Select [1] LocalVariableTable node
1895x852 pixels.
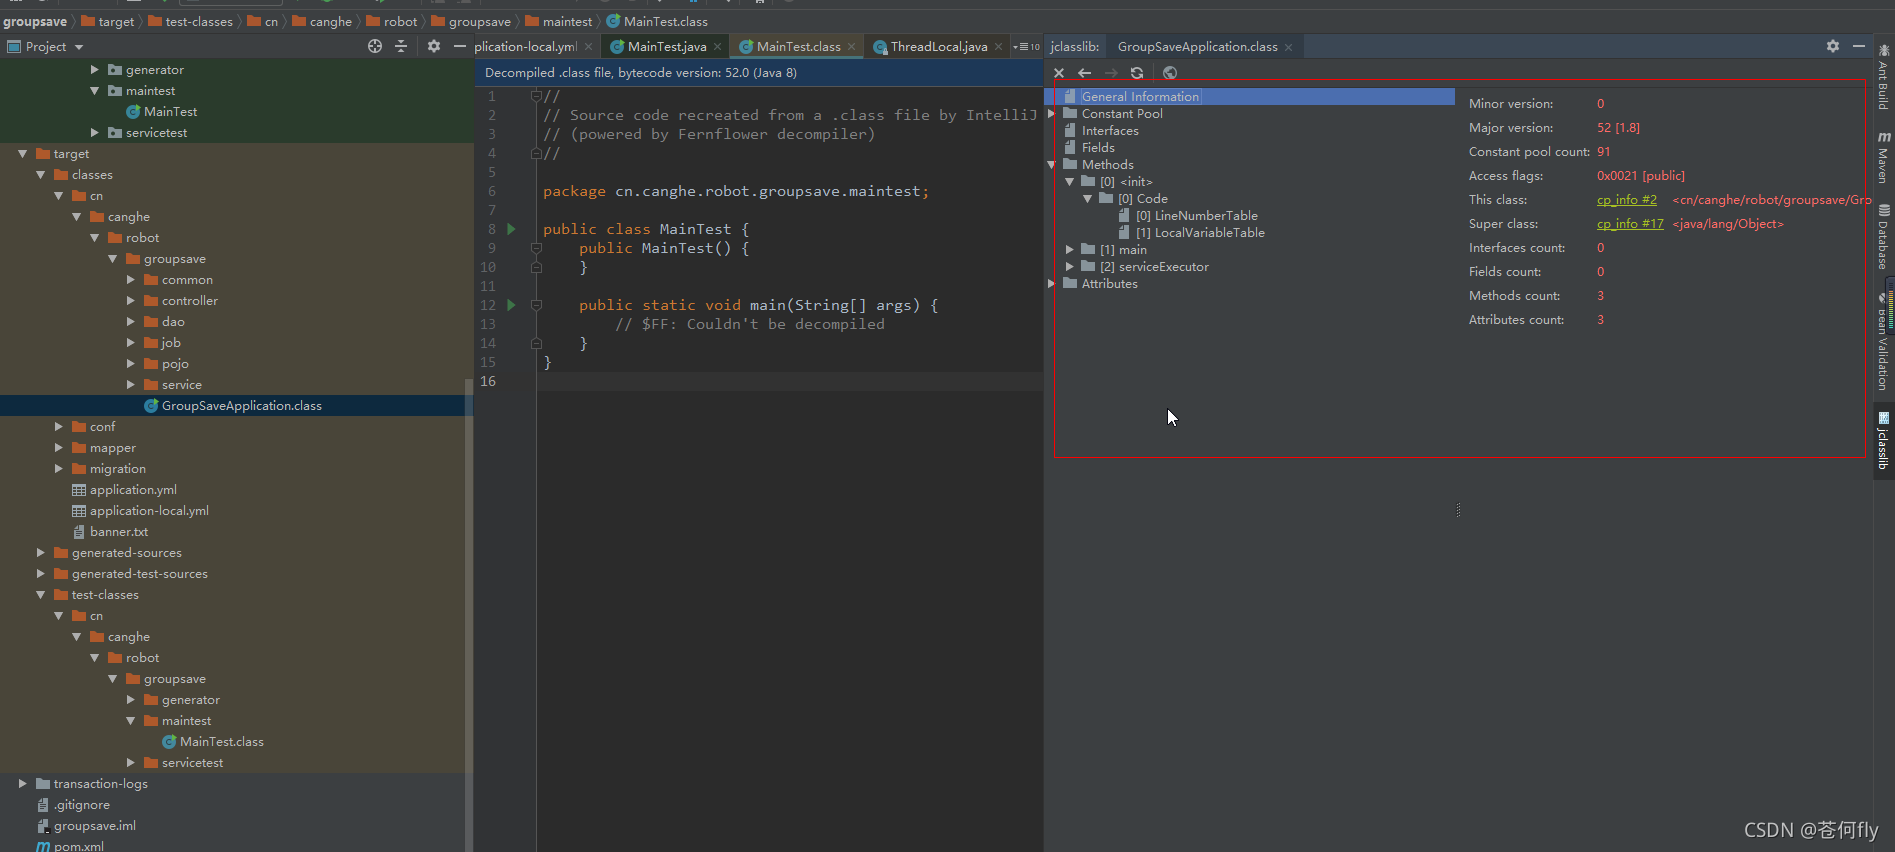pos(1200,233)
